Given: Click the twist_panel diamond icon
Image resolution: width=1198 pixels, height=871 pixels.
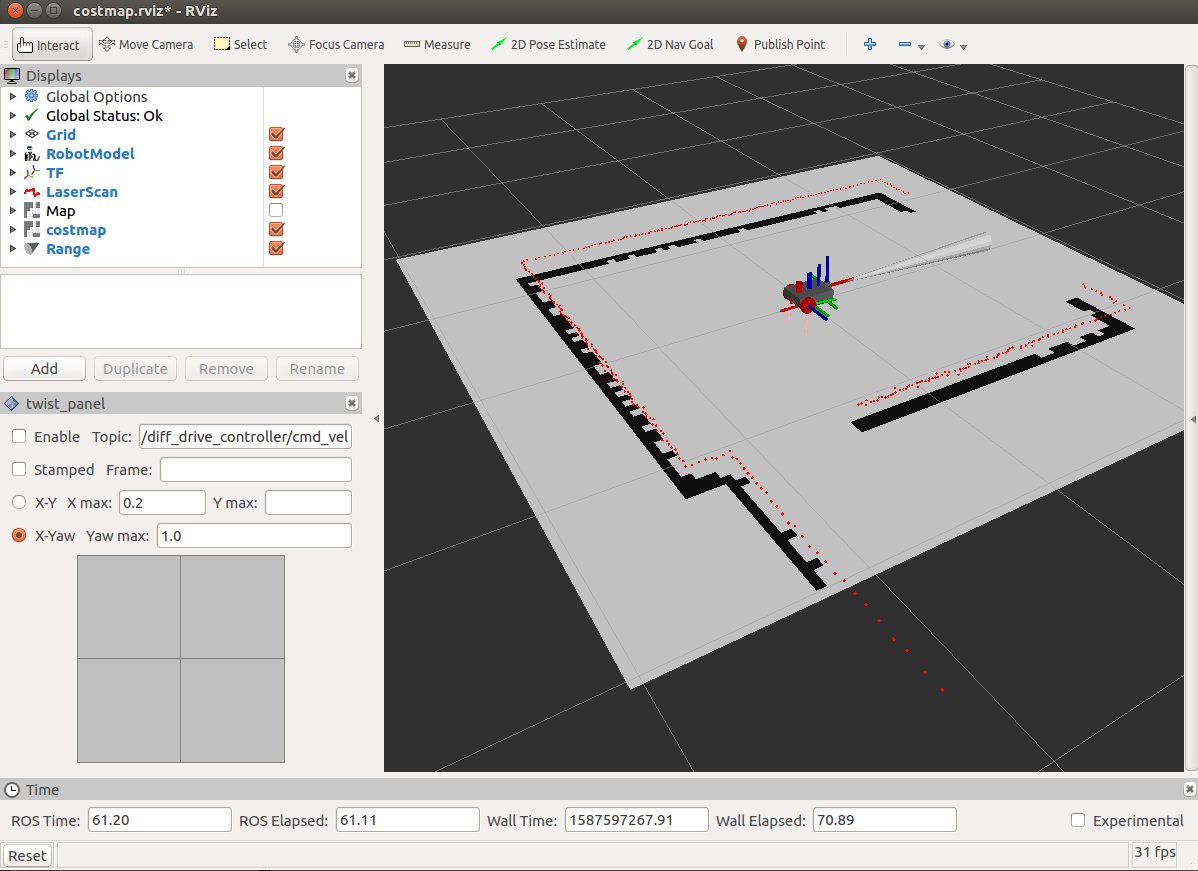Looking at the screenshot, I should tap(11, 403).
